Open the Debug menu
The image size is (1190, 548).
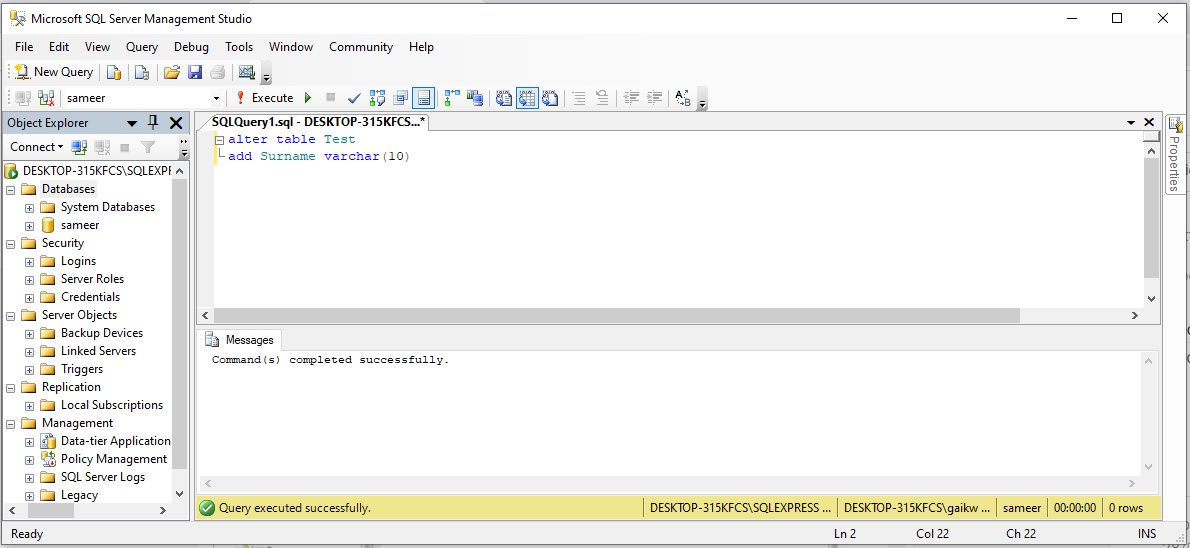tap(191, 47)
